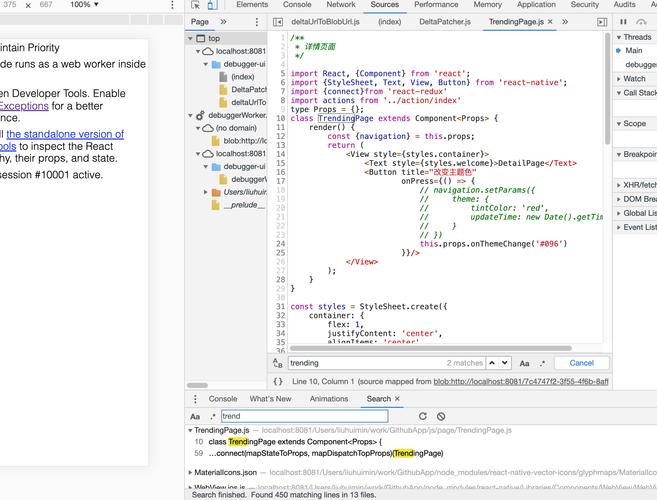The width and height of the screenshot is (657, 500).
Task: Open the source mapped blob link
Action: tap(521, 381)
